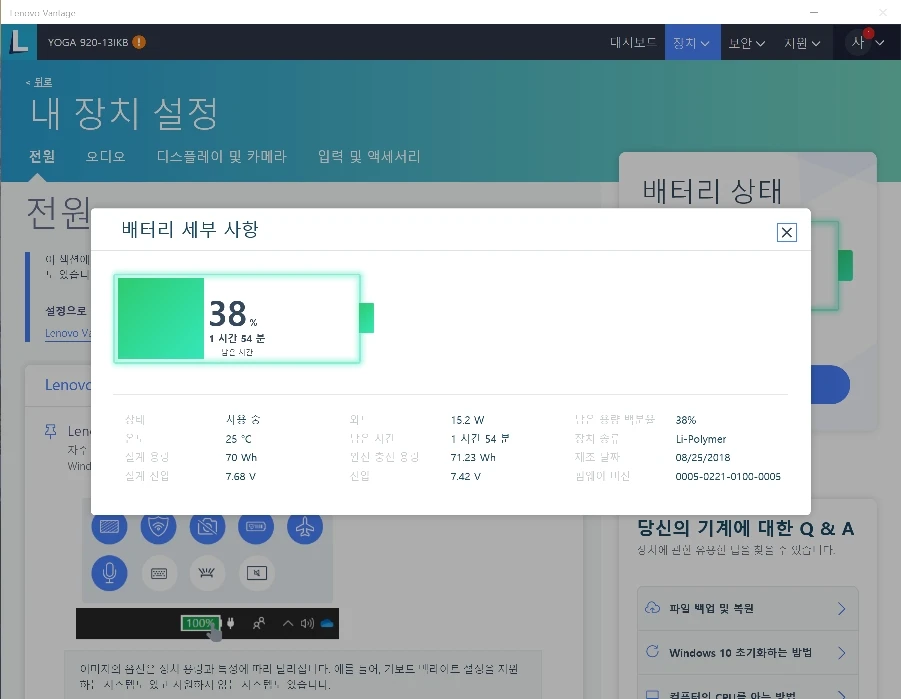Viewport: 901px width, 699px height.
Task: Toggle the airplane mode quick setting icon
Action: click(305, 527)
